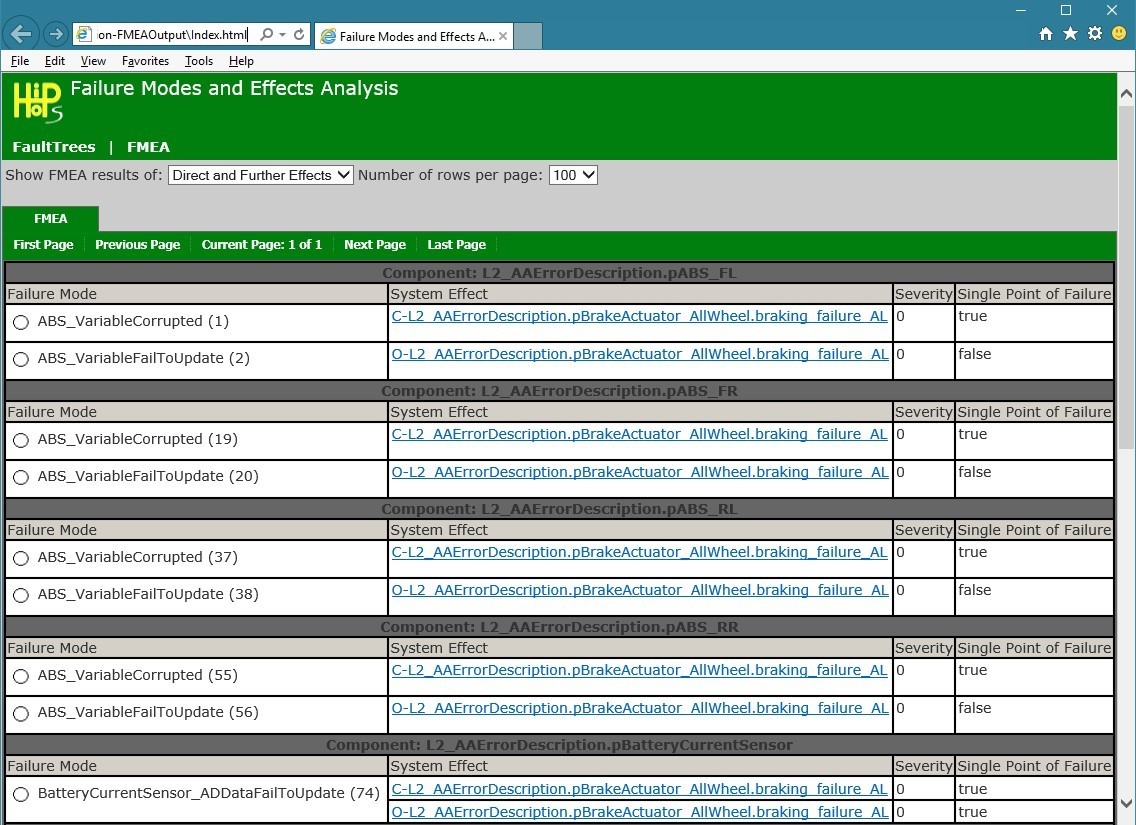The image size is (1136, 825).
Task: Click the address bar URL field
Action: [x=172, y=35]
